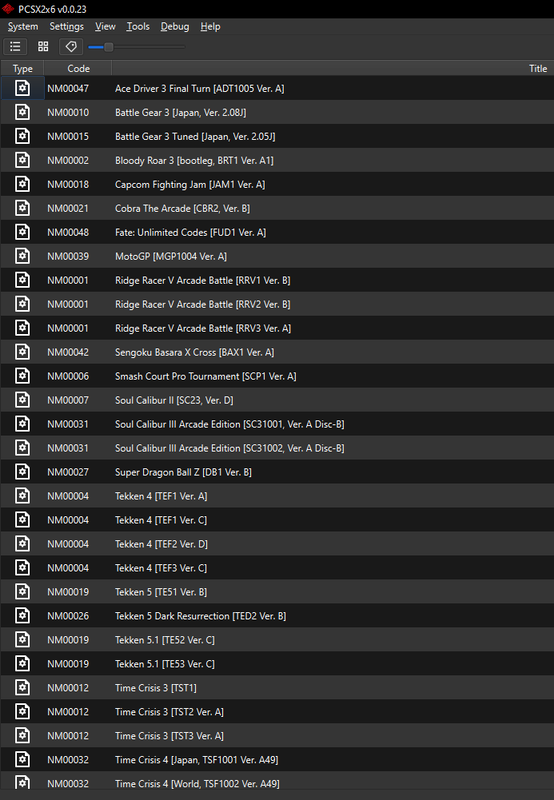This screenshot has height=800, width=554.
Task: Click type icon for Ridge Racer V RRV3
Action: click(x=22, y=328)
